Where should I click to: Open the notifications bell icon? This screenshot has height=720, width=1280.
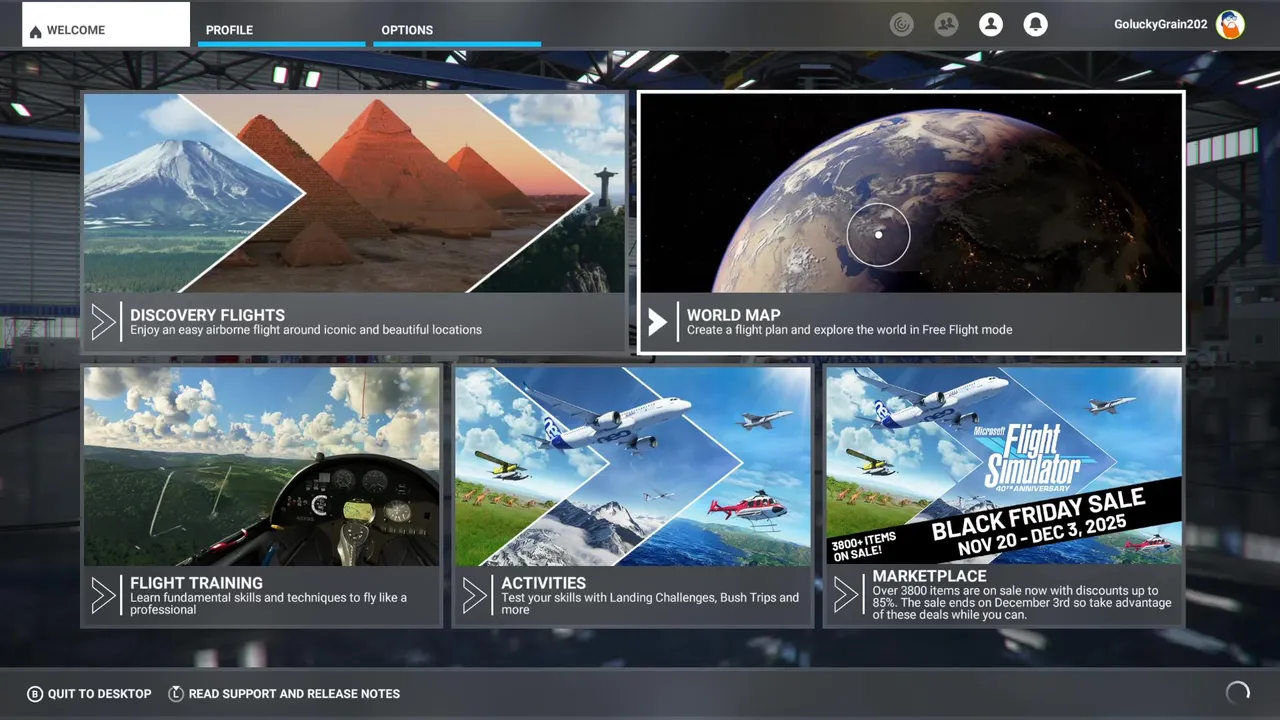(1036, 25)
